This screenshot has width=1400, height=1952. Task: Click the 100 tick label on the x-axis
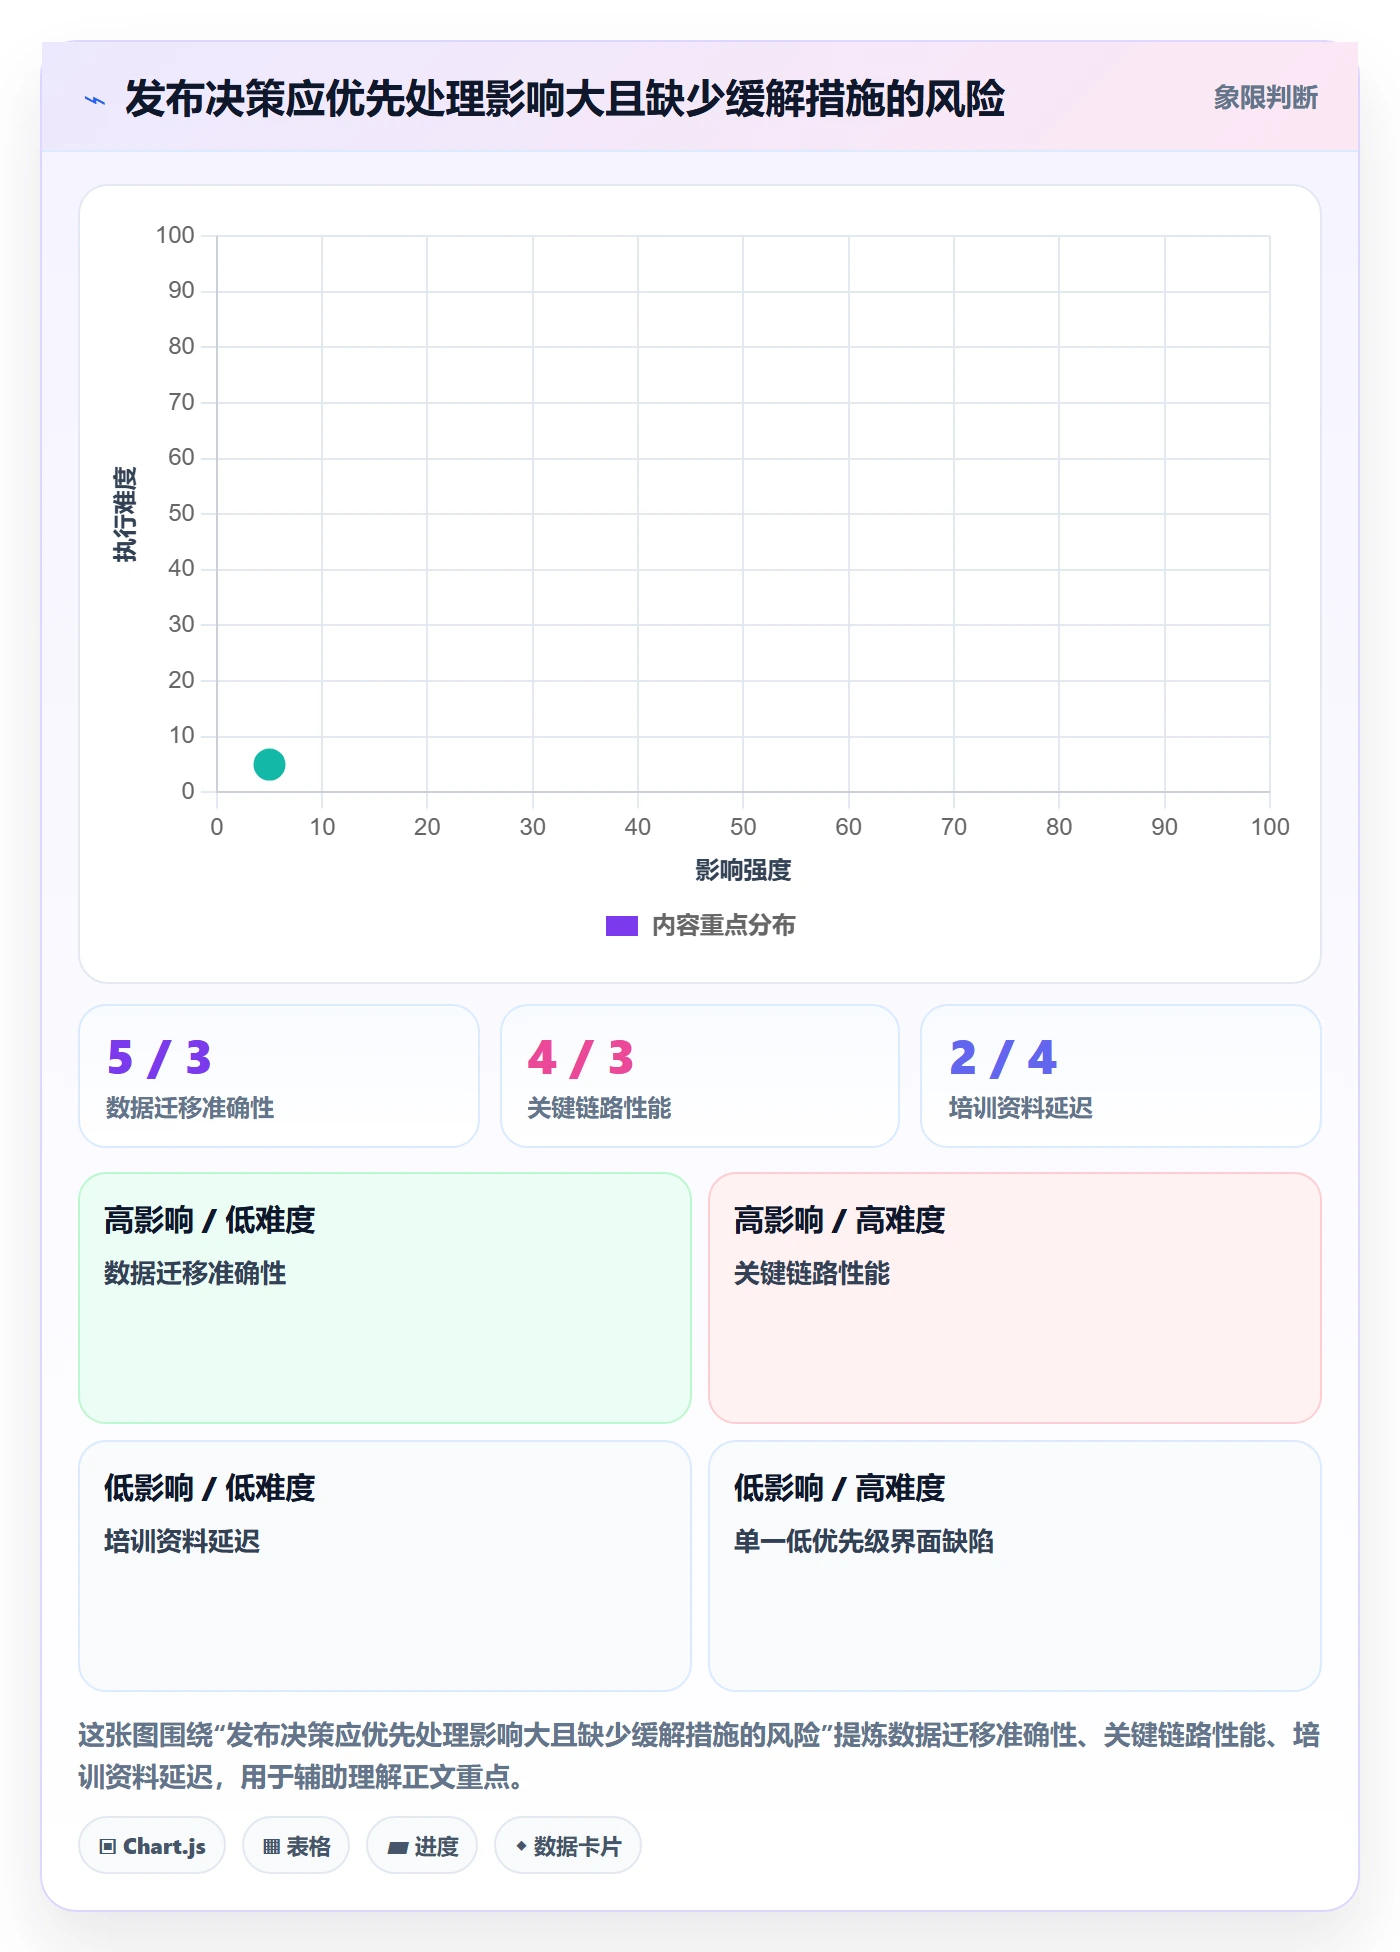pyautogui.click(x=1270, y=827)
